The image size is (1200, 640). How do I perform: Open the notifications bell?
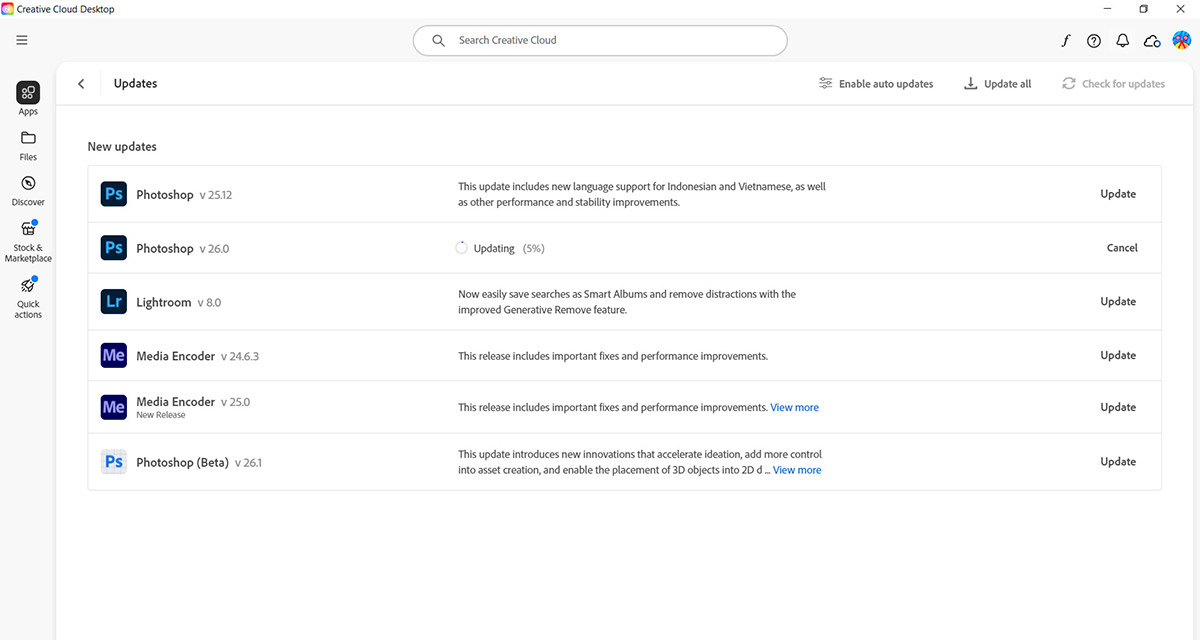[1123, 41]
